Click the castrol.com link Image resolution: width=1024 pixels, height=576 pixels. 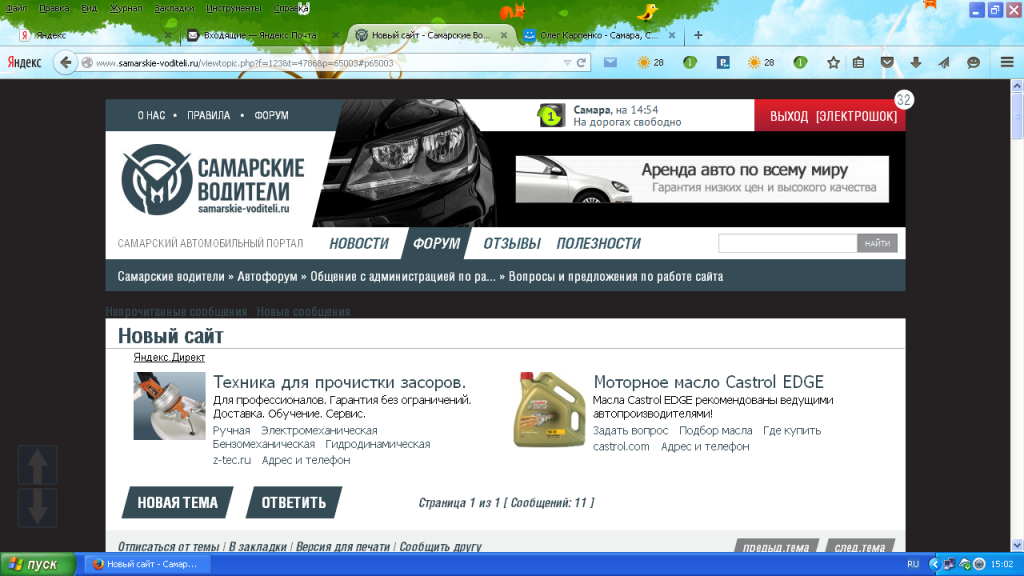621,447
